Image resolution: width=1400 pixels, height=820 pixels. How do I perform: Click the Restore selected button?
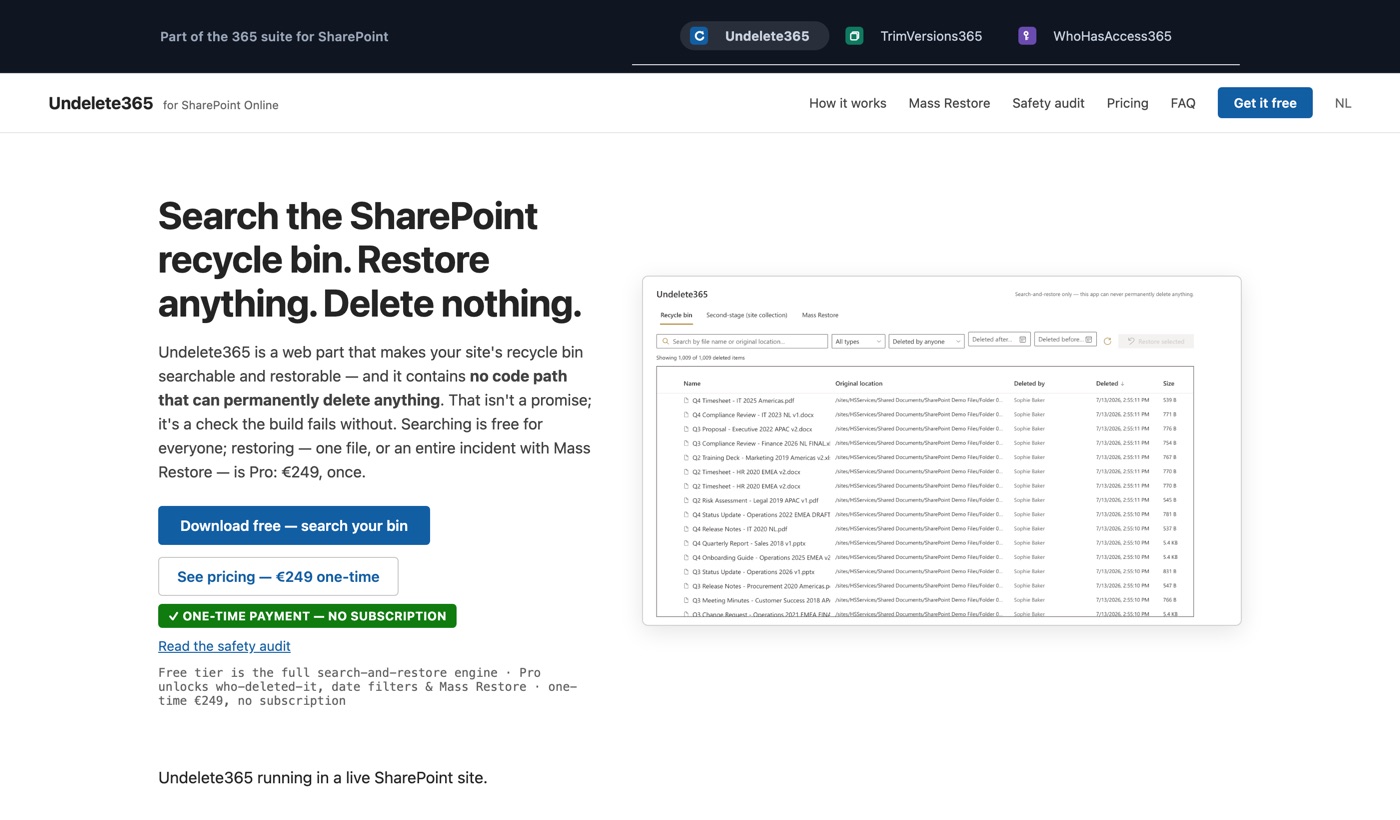pos(1156,341)
